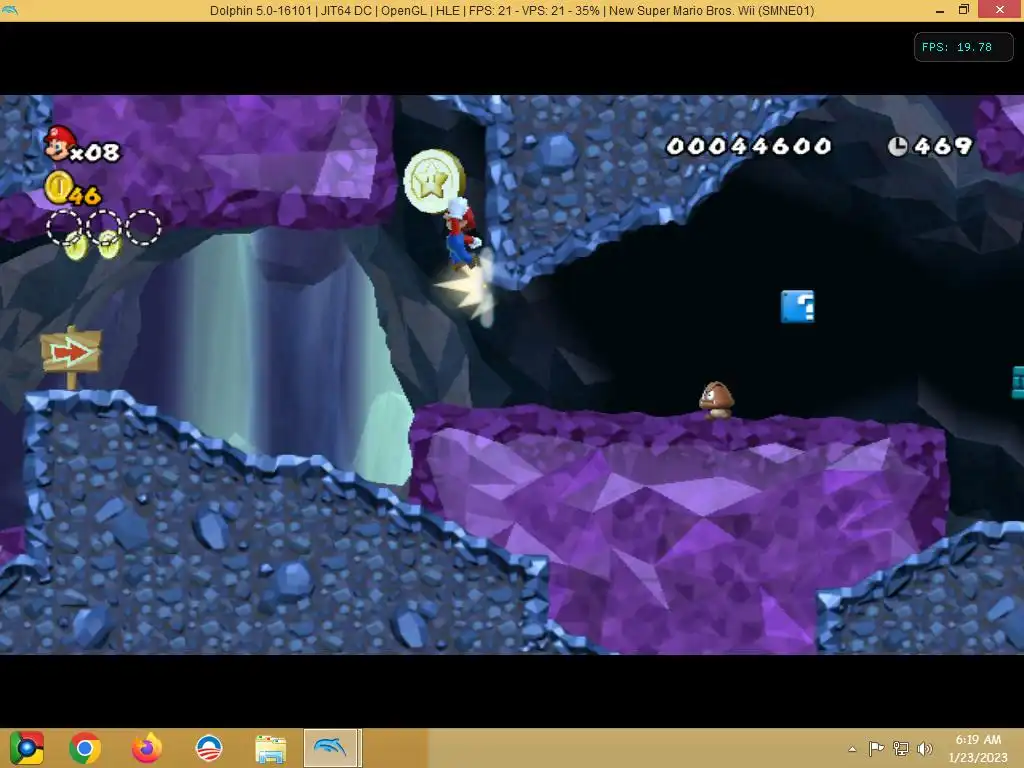
Task: Click the FPS: 19.78 overlay
Action: (x=963, y=47)
